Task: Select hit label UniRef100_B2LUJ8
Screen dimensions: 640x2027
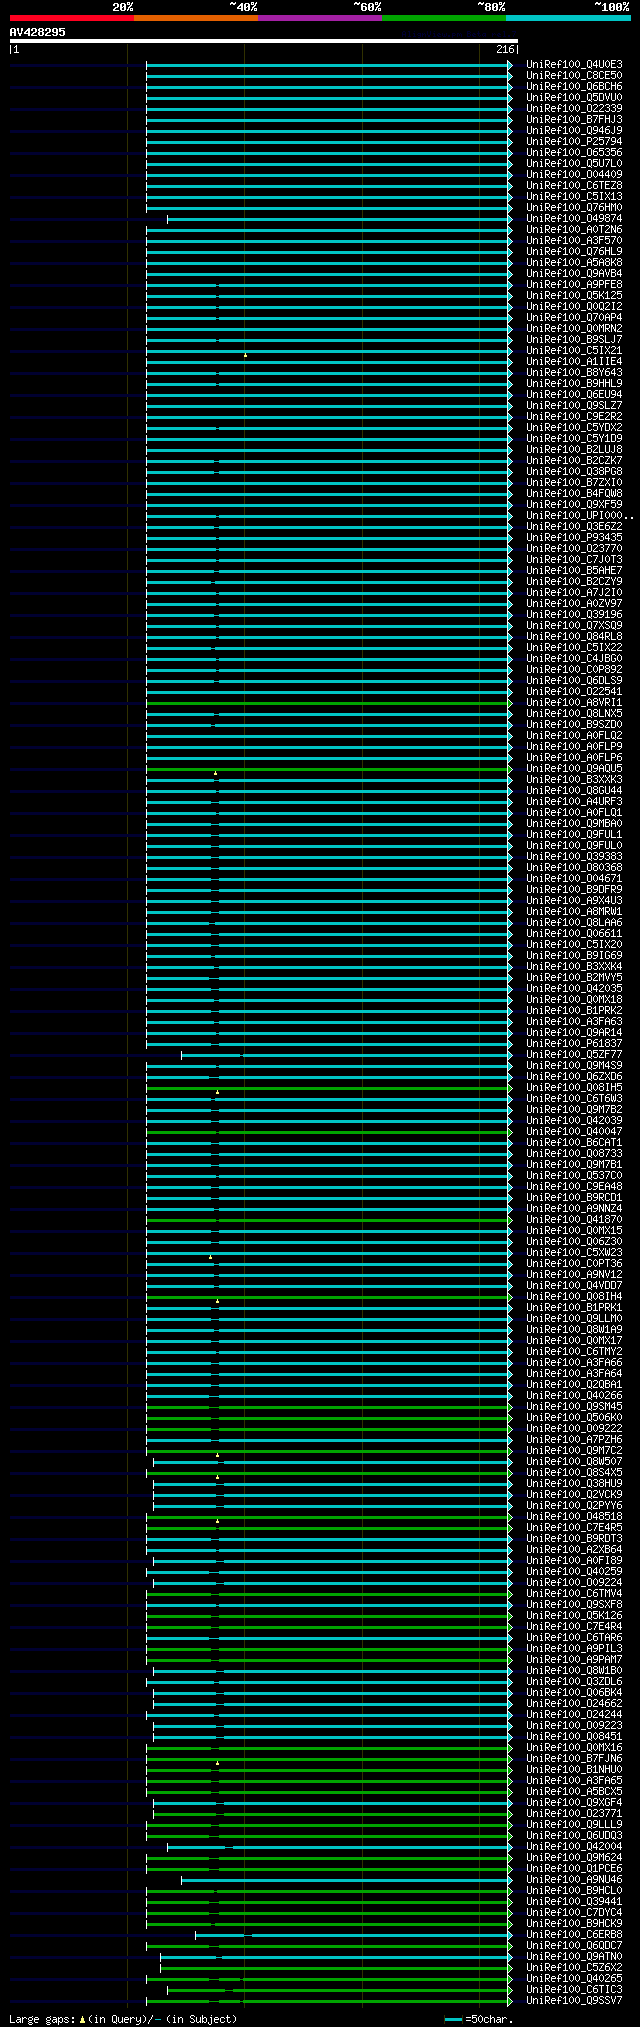Action: (574, 449)
